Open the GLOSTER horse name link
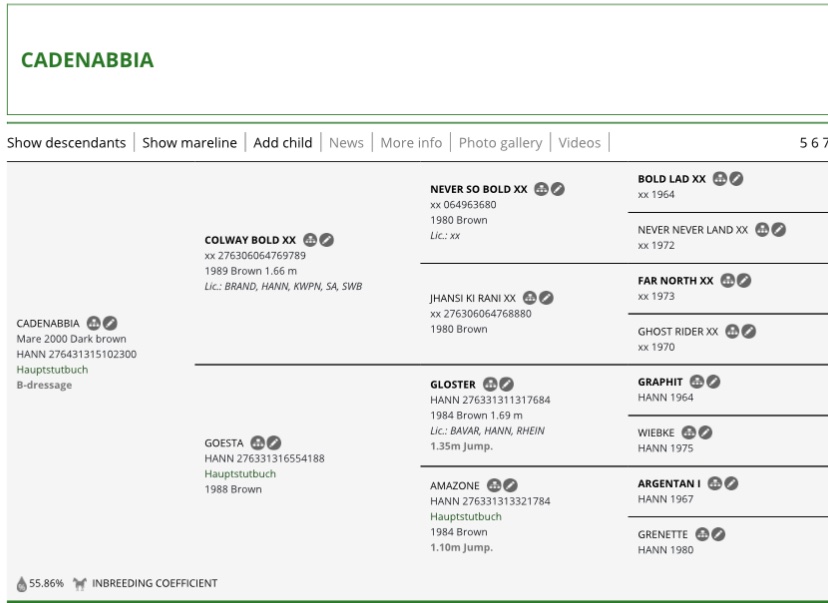This screenshot has height=603, width=828. tap(453, 384)
